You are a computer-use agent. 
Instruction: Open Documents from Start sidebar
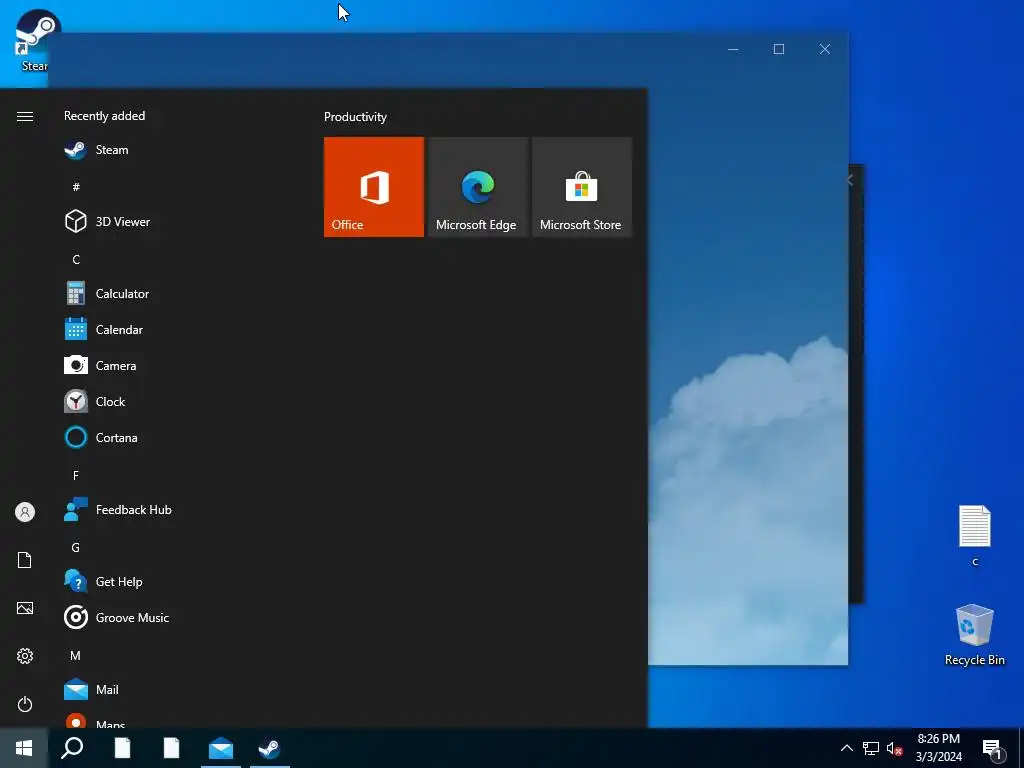tap(25, 560)
